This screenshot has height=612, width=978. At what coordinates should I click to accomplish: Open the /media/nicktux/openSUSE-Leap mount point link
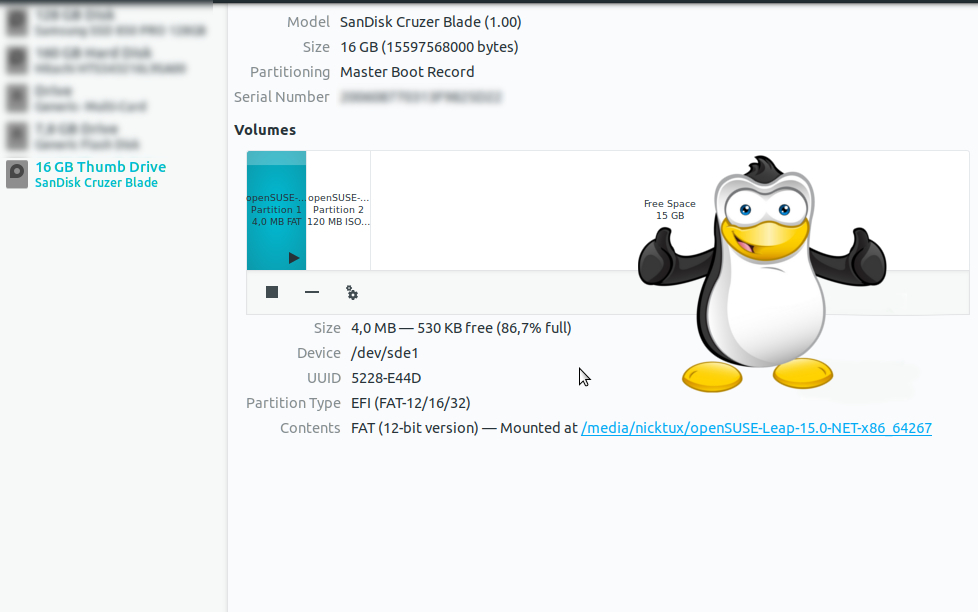tap(756, 428)
